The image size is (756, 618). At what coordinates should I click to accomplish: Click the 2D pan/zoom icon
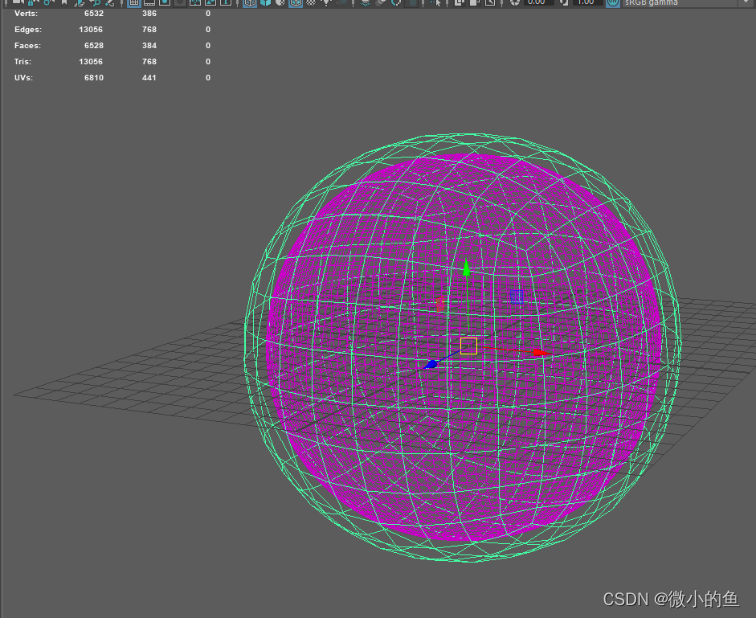click(x=94, y=2)
